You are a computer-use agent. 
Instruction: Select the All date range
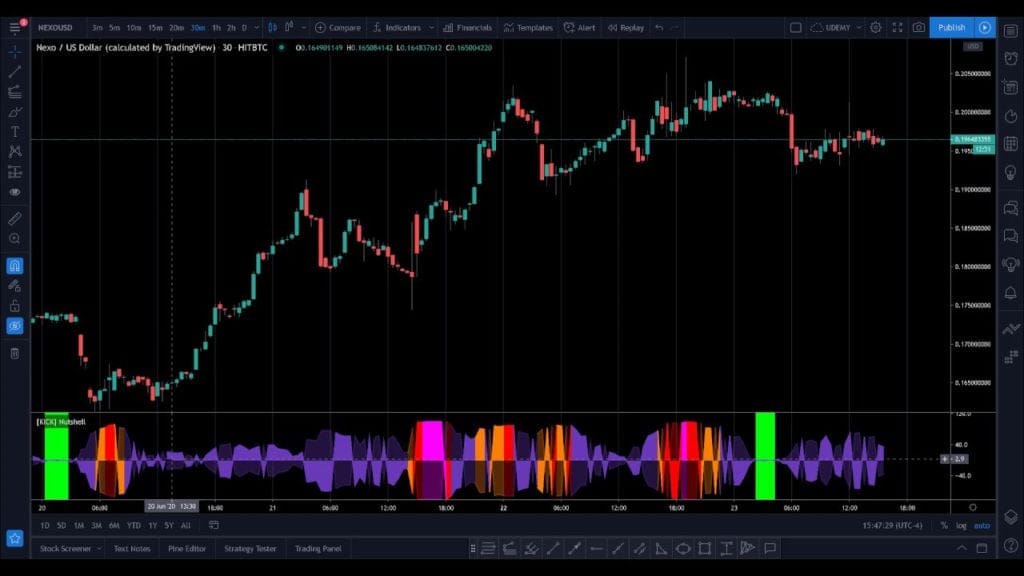[x=185, y=525]
